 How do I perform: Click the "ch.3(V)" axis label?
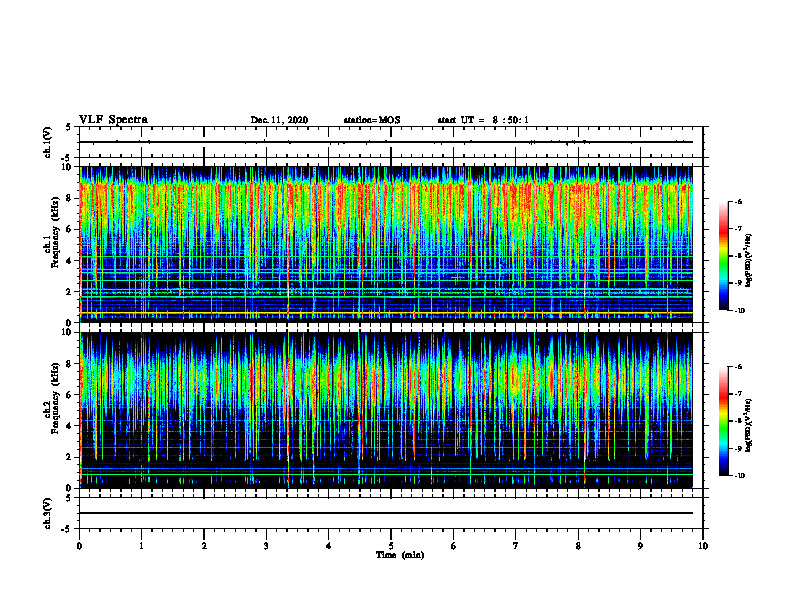pos(48,513)
